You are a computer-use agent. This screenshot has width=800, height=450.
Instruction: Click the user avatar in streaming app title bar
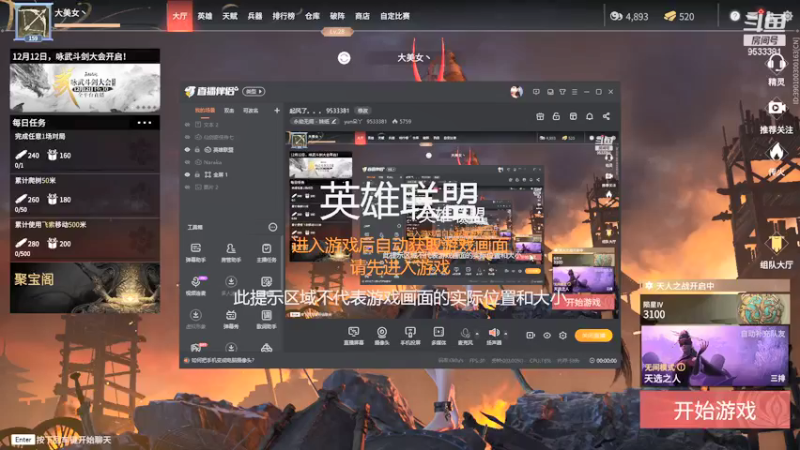click(x=516, y=92)
